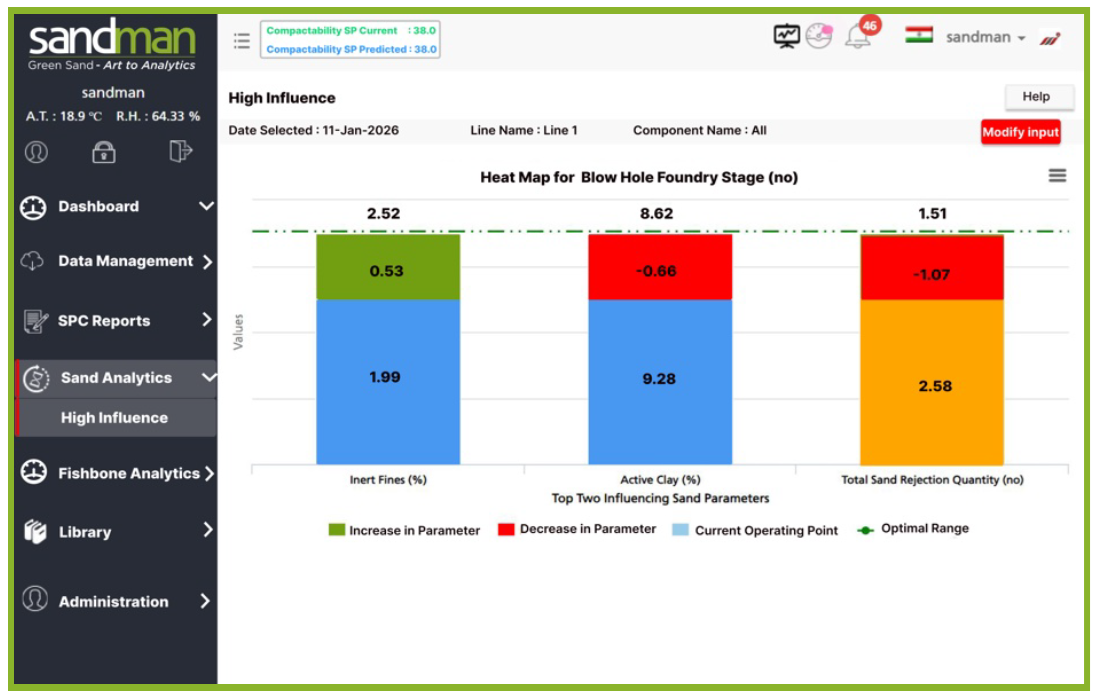
Task: Click Compactability SP Predicted : 38.0 text
Action: point(351,49)
